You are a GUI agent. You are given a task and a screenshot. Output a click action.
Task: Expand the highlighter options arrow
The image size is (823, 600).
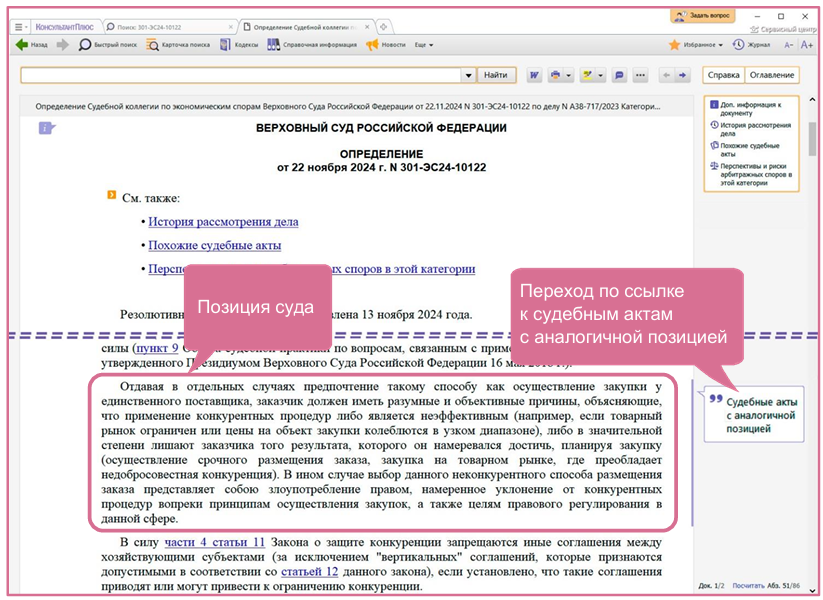click(600, 75)
